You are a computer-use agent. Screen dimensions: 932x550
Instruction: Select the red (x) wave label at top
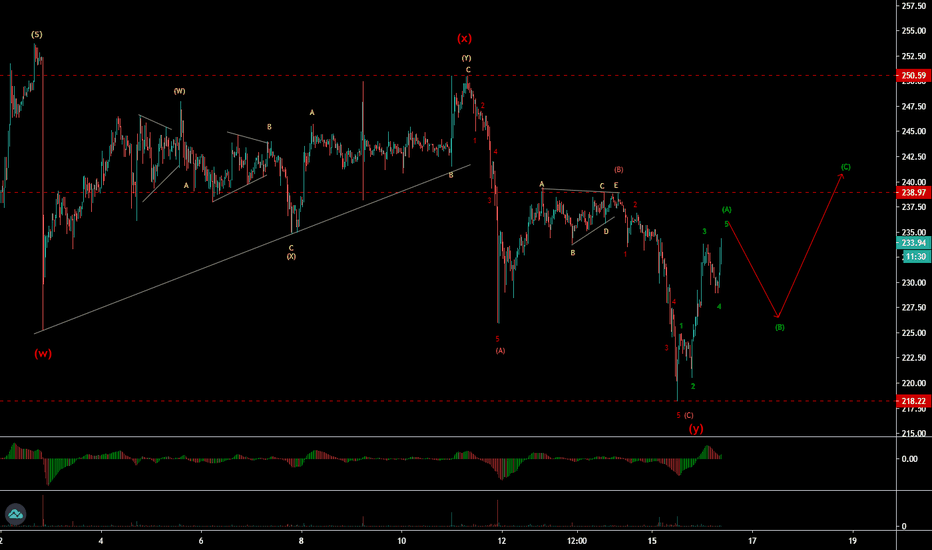tap(464, 39)
